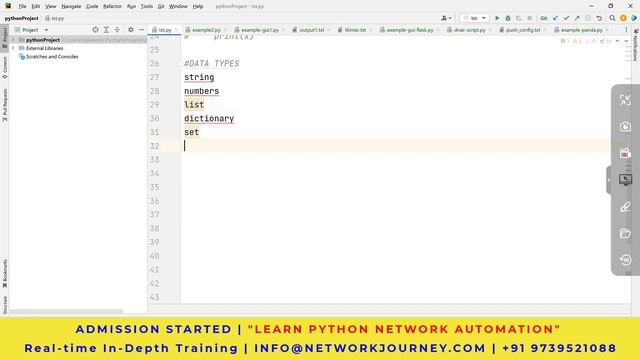
Task: Close the tst.py editor tab
Action: (176, 30)
